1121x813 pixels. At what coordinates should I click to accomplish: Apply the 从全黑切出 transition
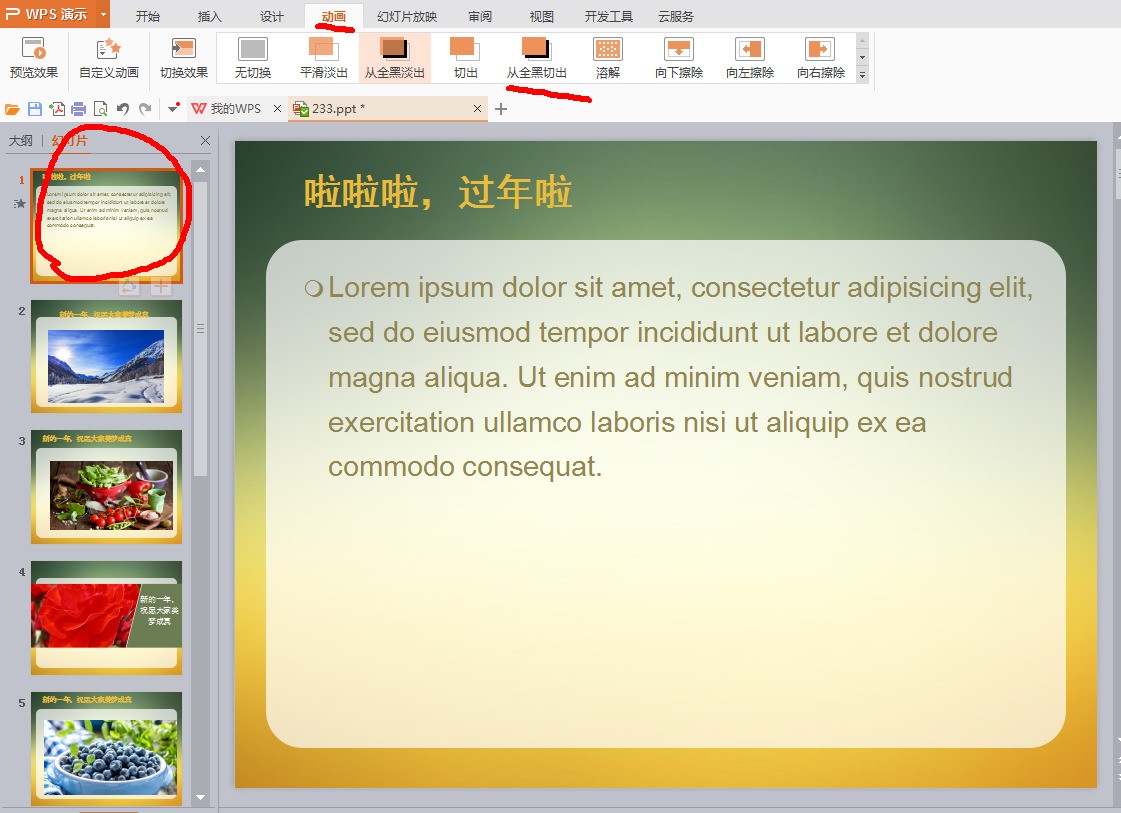click(x=536, y=57)
